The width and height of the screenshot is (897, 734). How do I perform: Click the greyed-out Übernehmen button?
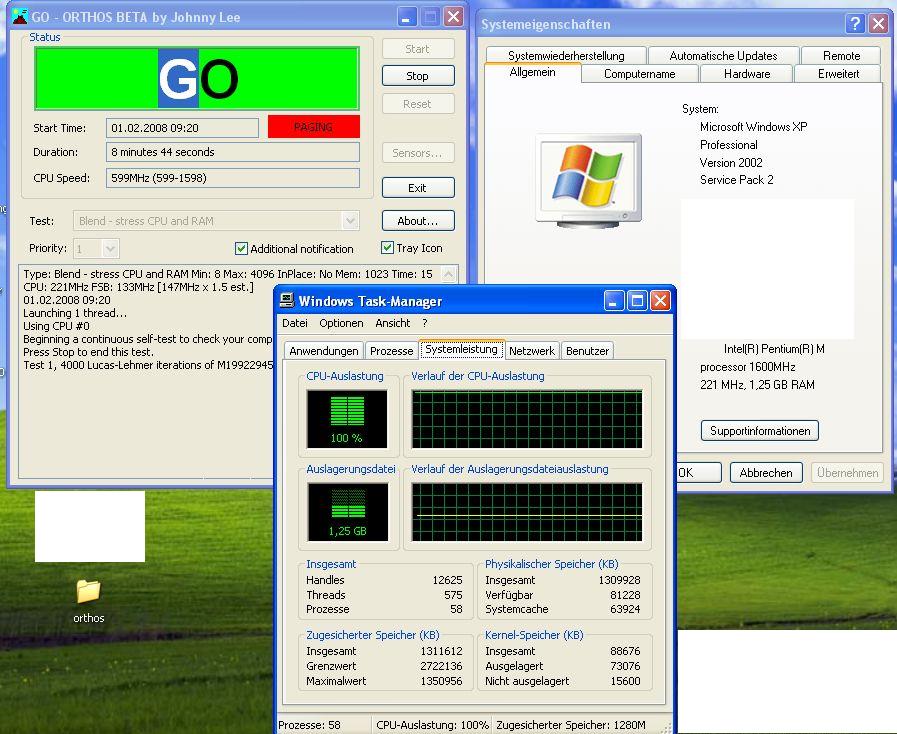click(847, 473)
